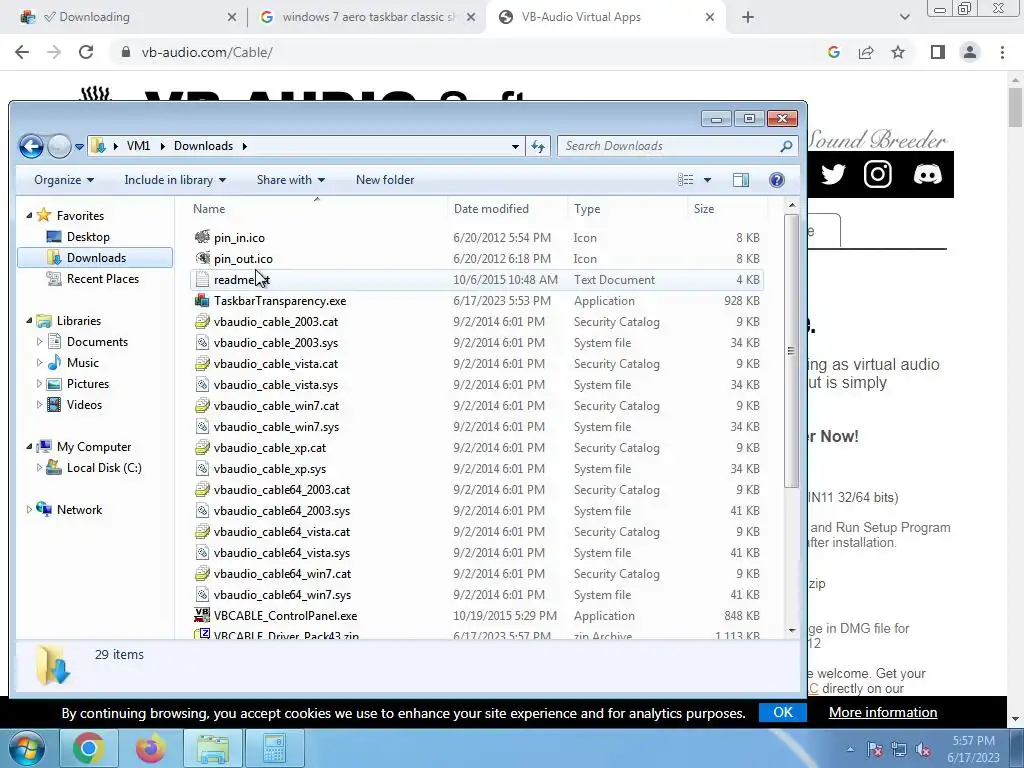Expand Documents library node
The height and width of the screenshot is (768, 1024).
coord(39,342)
